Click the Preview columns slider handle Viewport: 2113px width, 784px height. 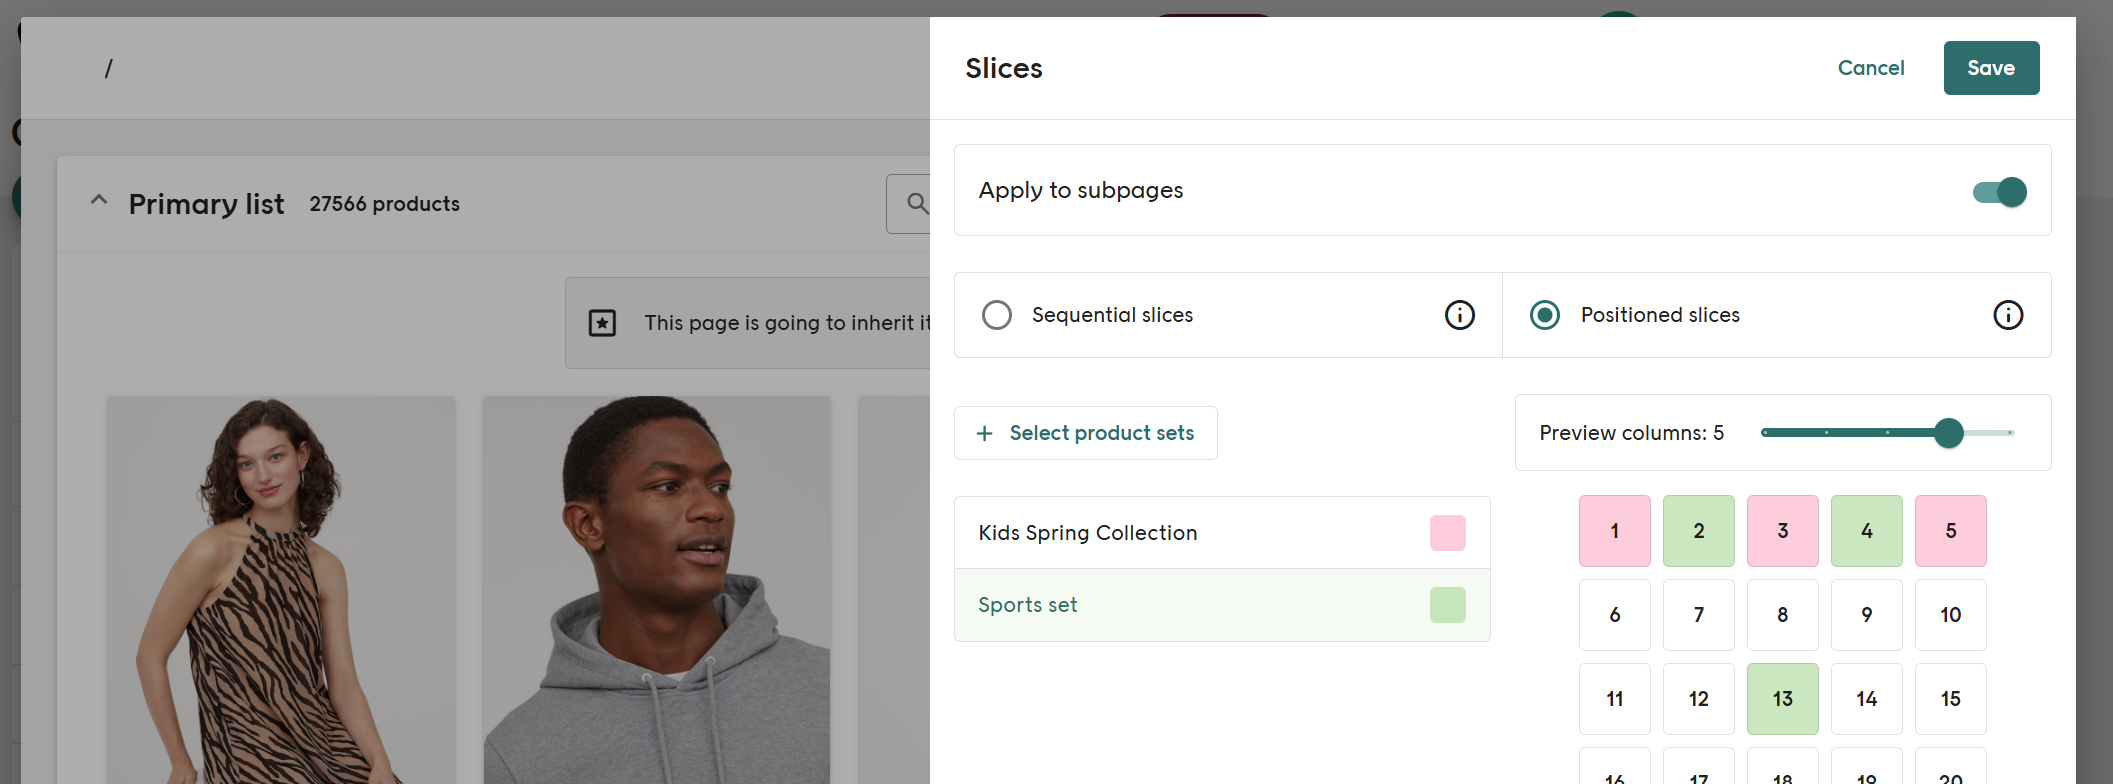point(1948,433)
